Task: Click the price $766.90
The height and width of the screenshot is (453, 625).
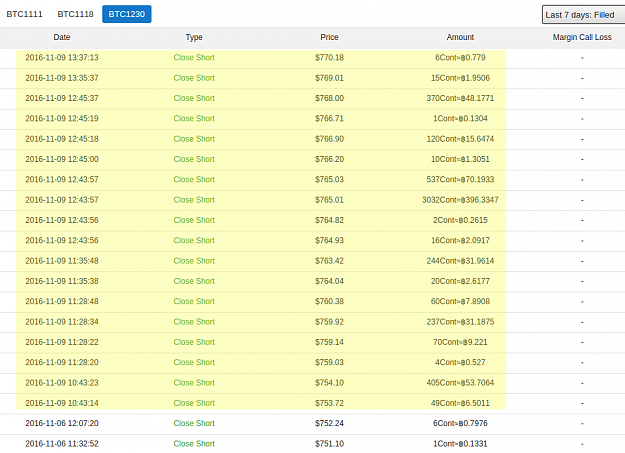Action: pos(329,139)
